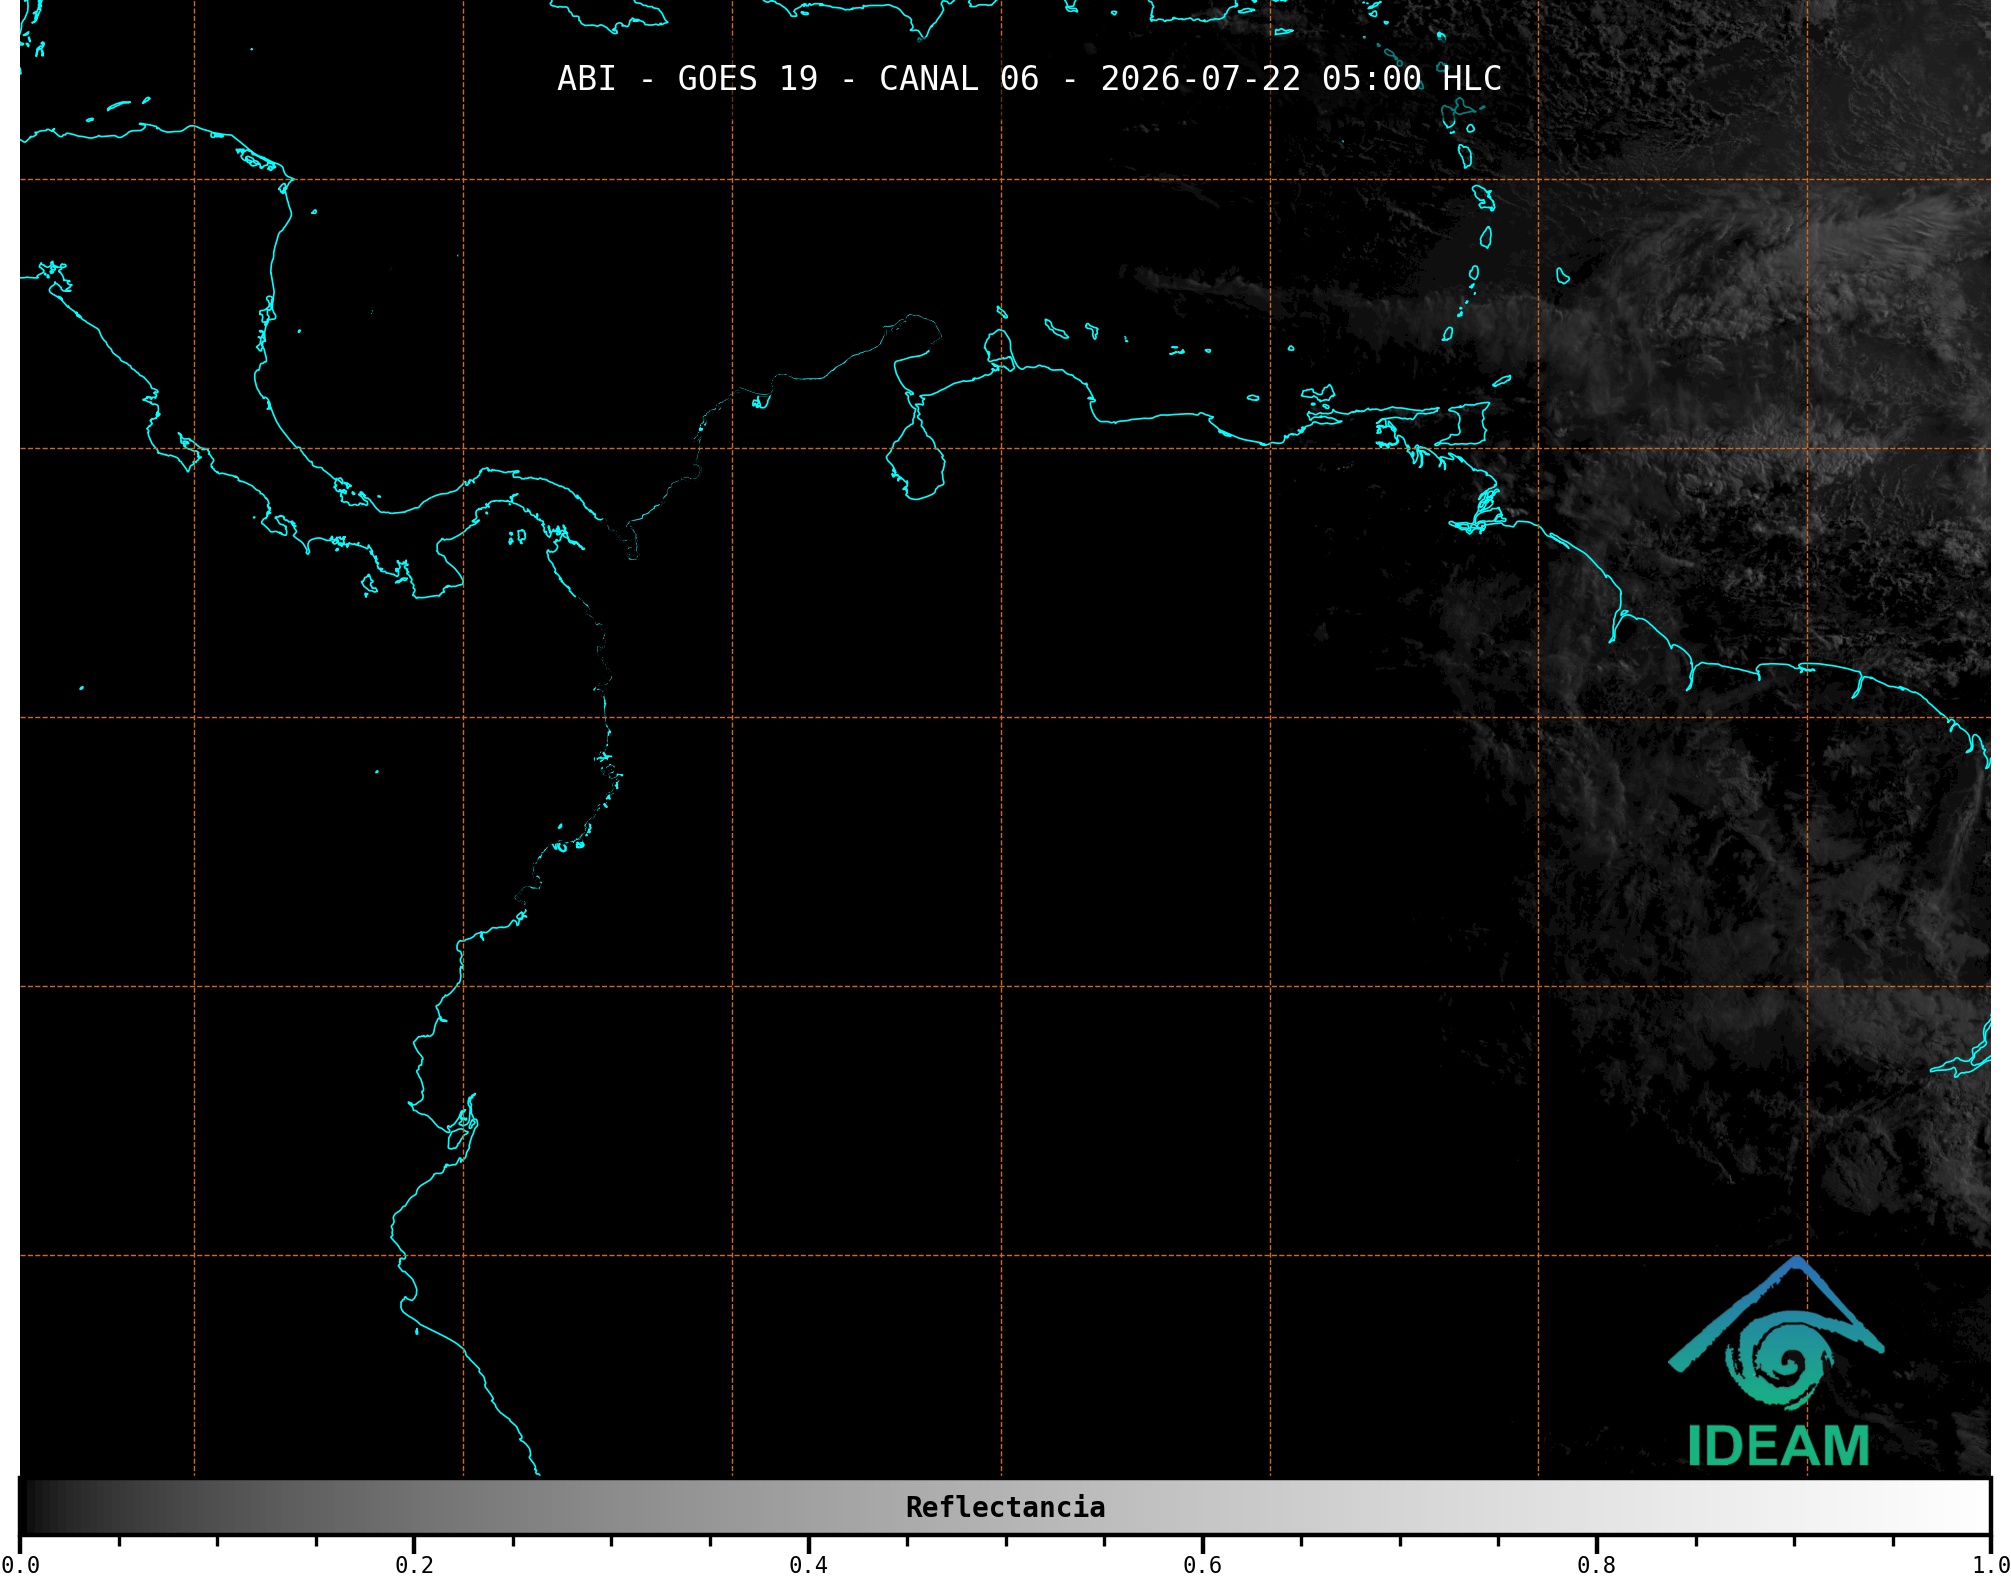Viewport: 2011px width, 1577px height.
Task: Click the '0.2' tick label on colorbar
Action: (414, 1564)
